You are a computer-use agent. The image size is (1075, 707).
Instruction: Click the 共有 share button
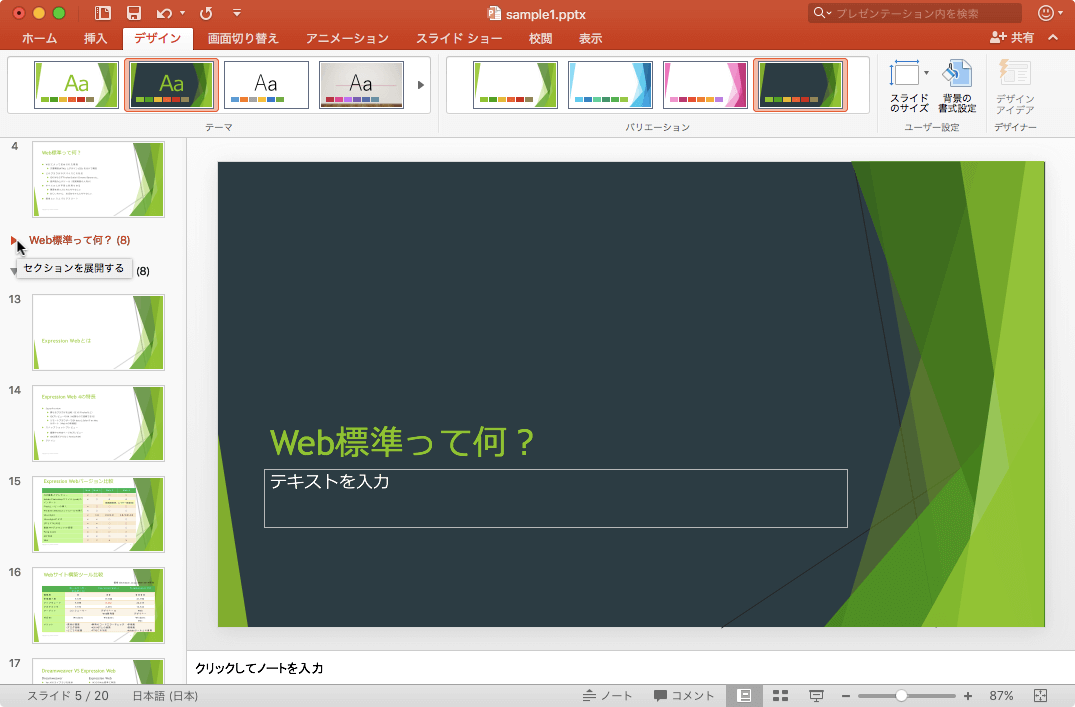coord(1012,38)
